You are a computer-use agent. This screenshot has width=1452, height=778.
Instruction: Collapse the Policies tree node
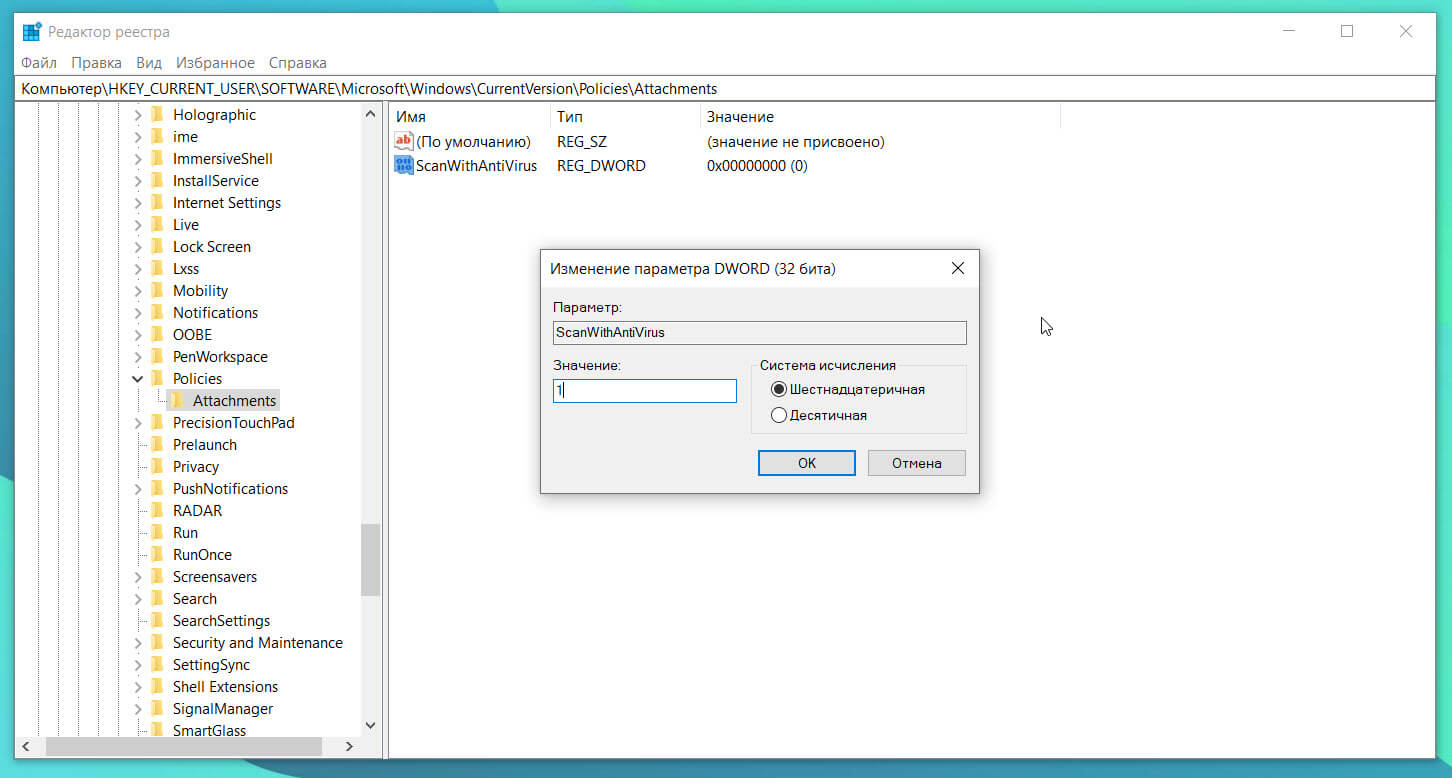click(x=138, y=379)
